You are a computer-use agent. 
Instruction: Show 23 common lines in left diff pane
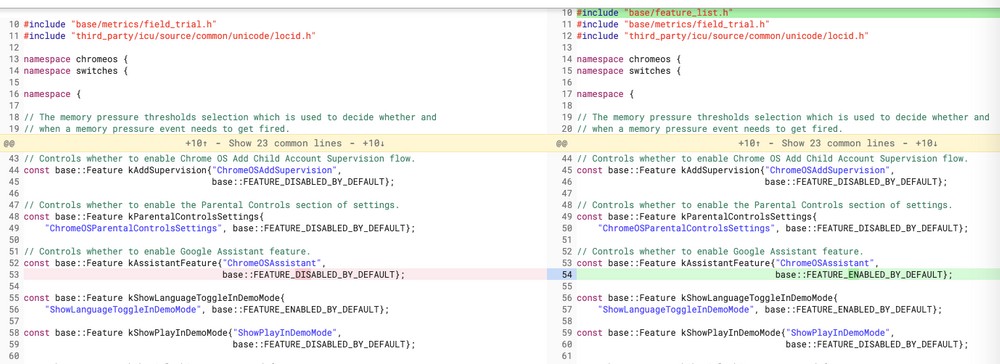coord(285,143)
